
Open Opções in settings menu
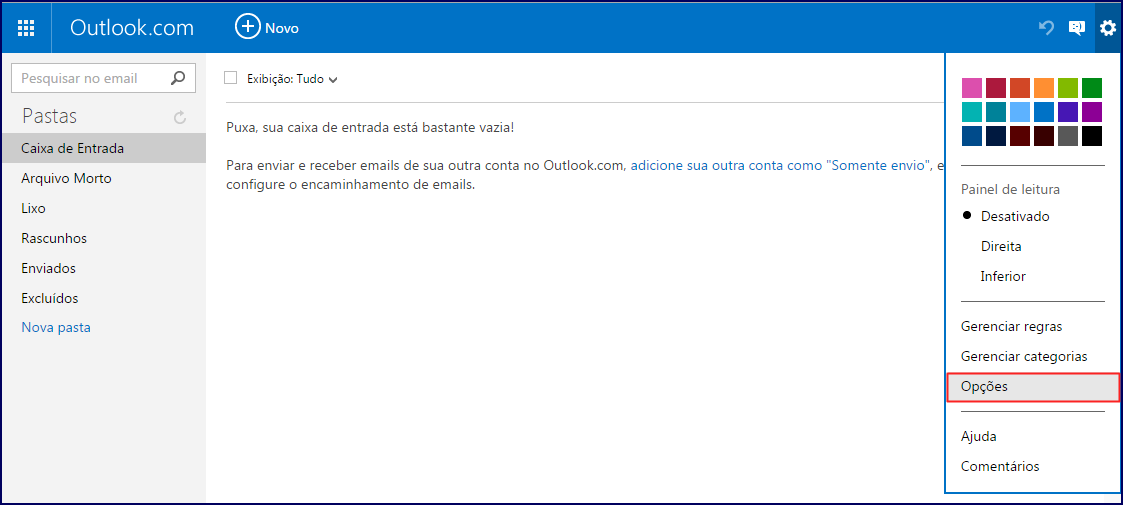(1033, 387)
